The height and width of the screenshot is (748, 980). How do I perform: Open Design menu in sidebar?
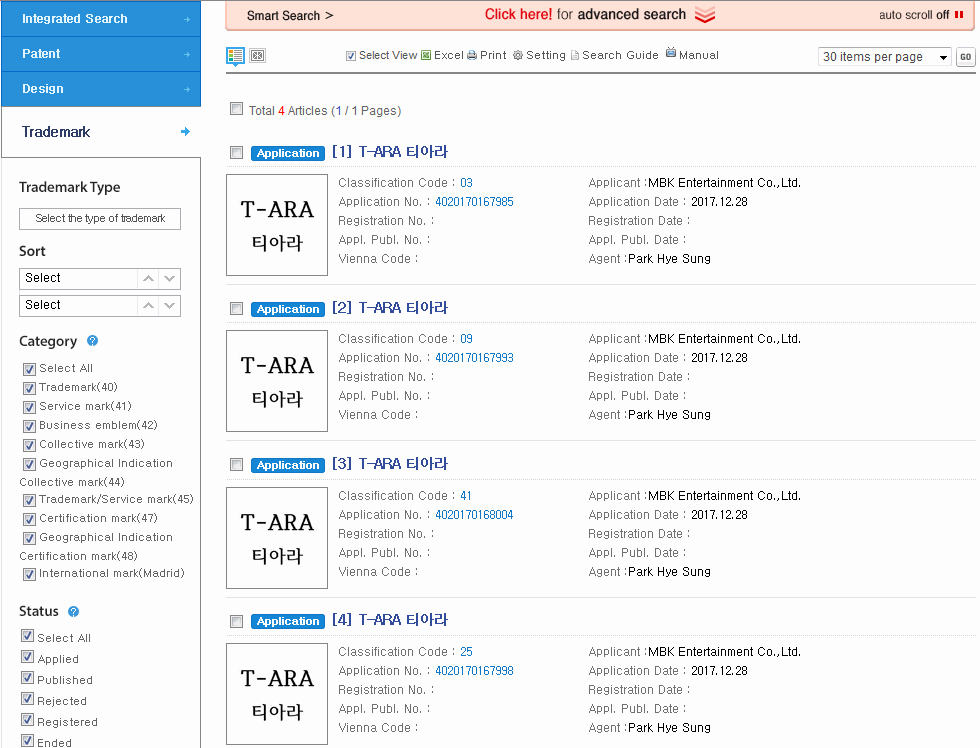click(x=101, y=89)
